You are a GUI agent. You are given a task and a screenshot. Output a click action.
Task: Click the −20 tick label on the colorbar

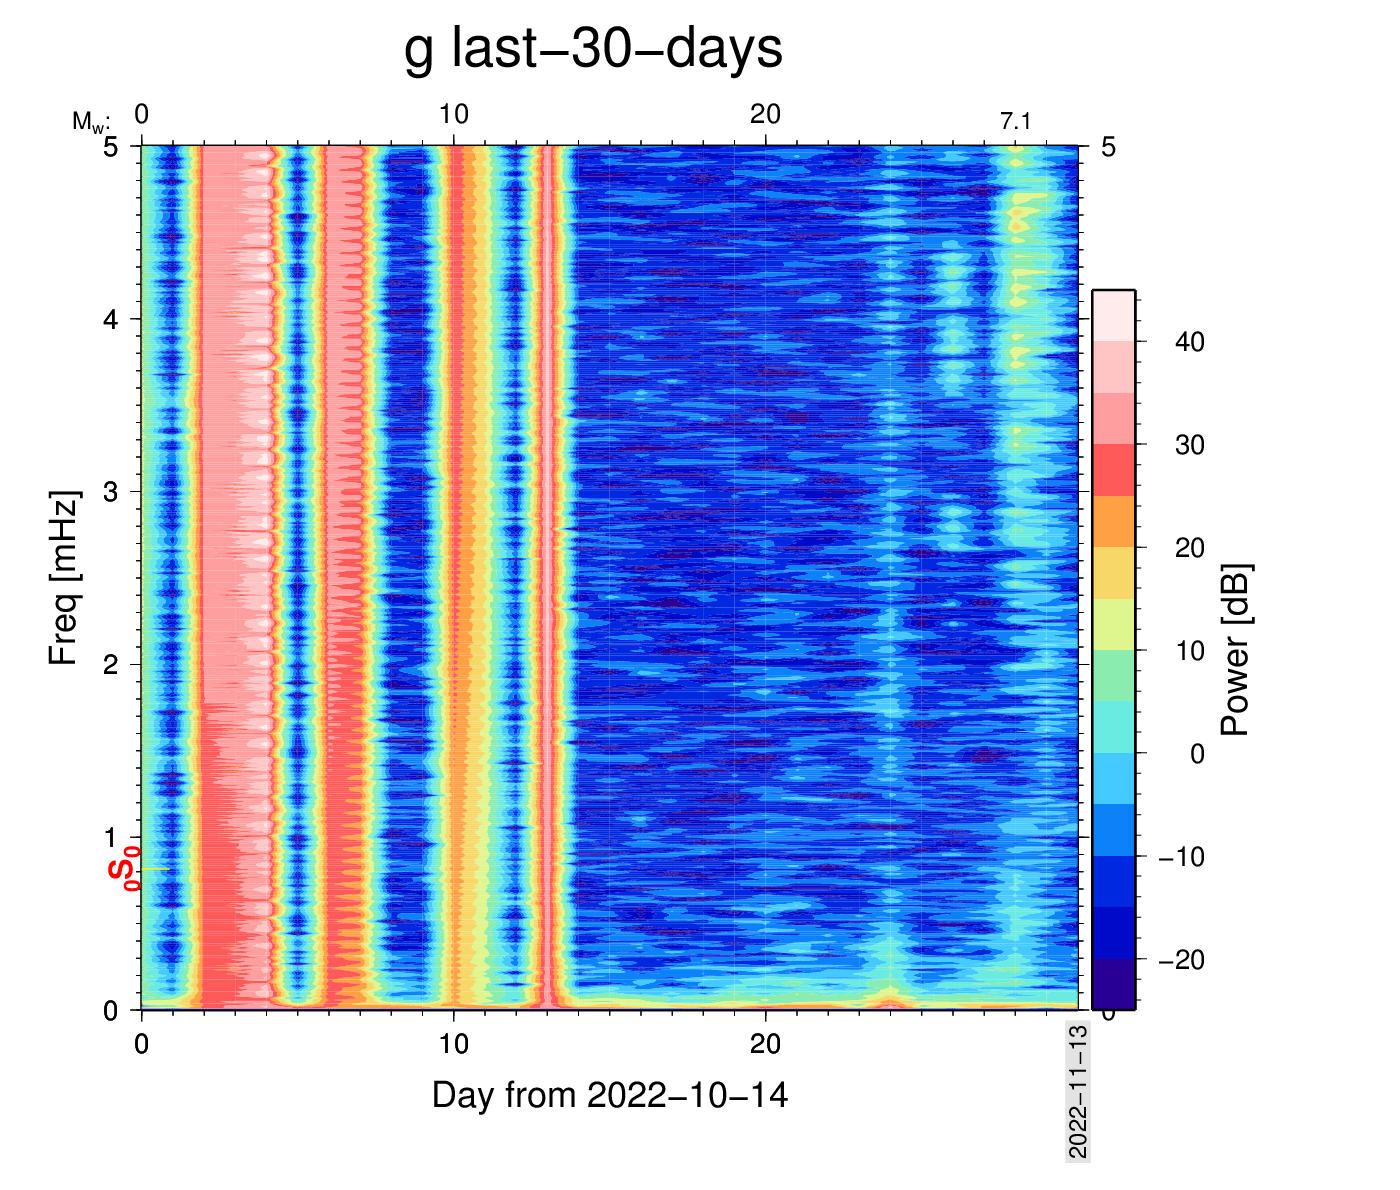click(1181, 960)
